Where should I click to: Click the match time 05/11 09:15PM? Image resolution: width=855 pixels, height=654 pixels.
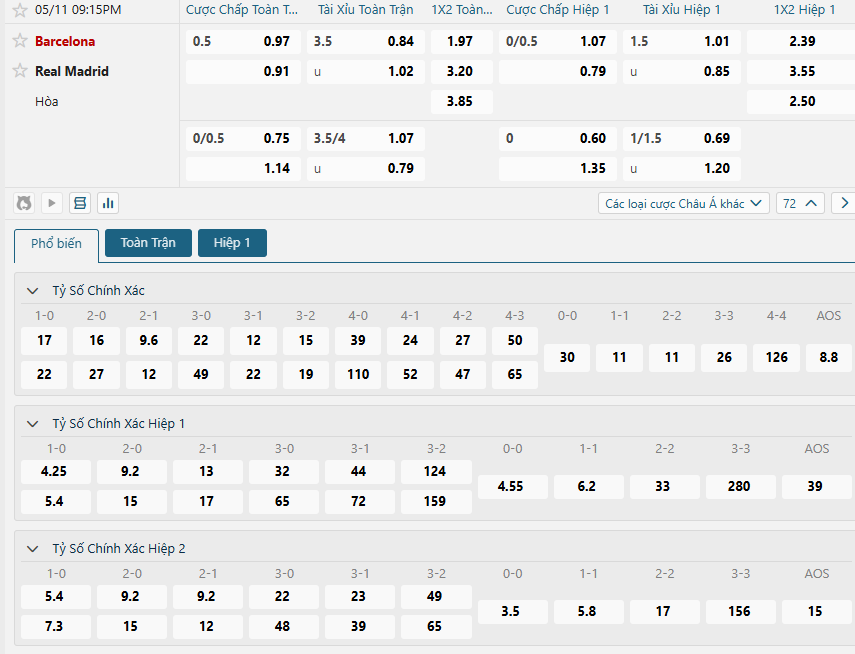tap(78, 10)
